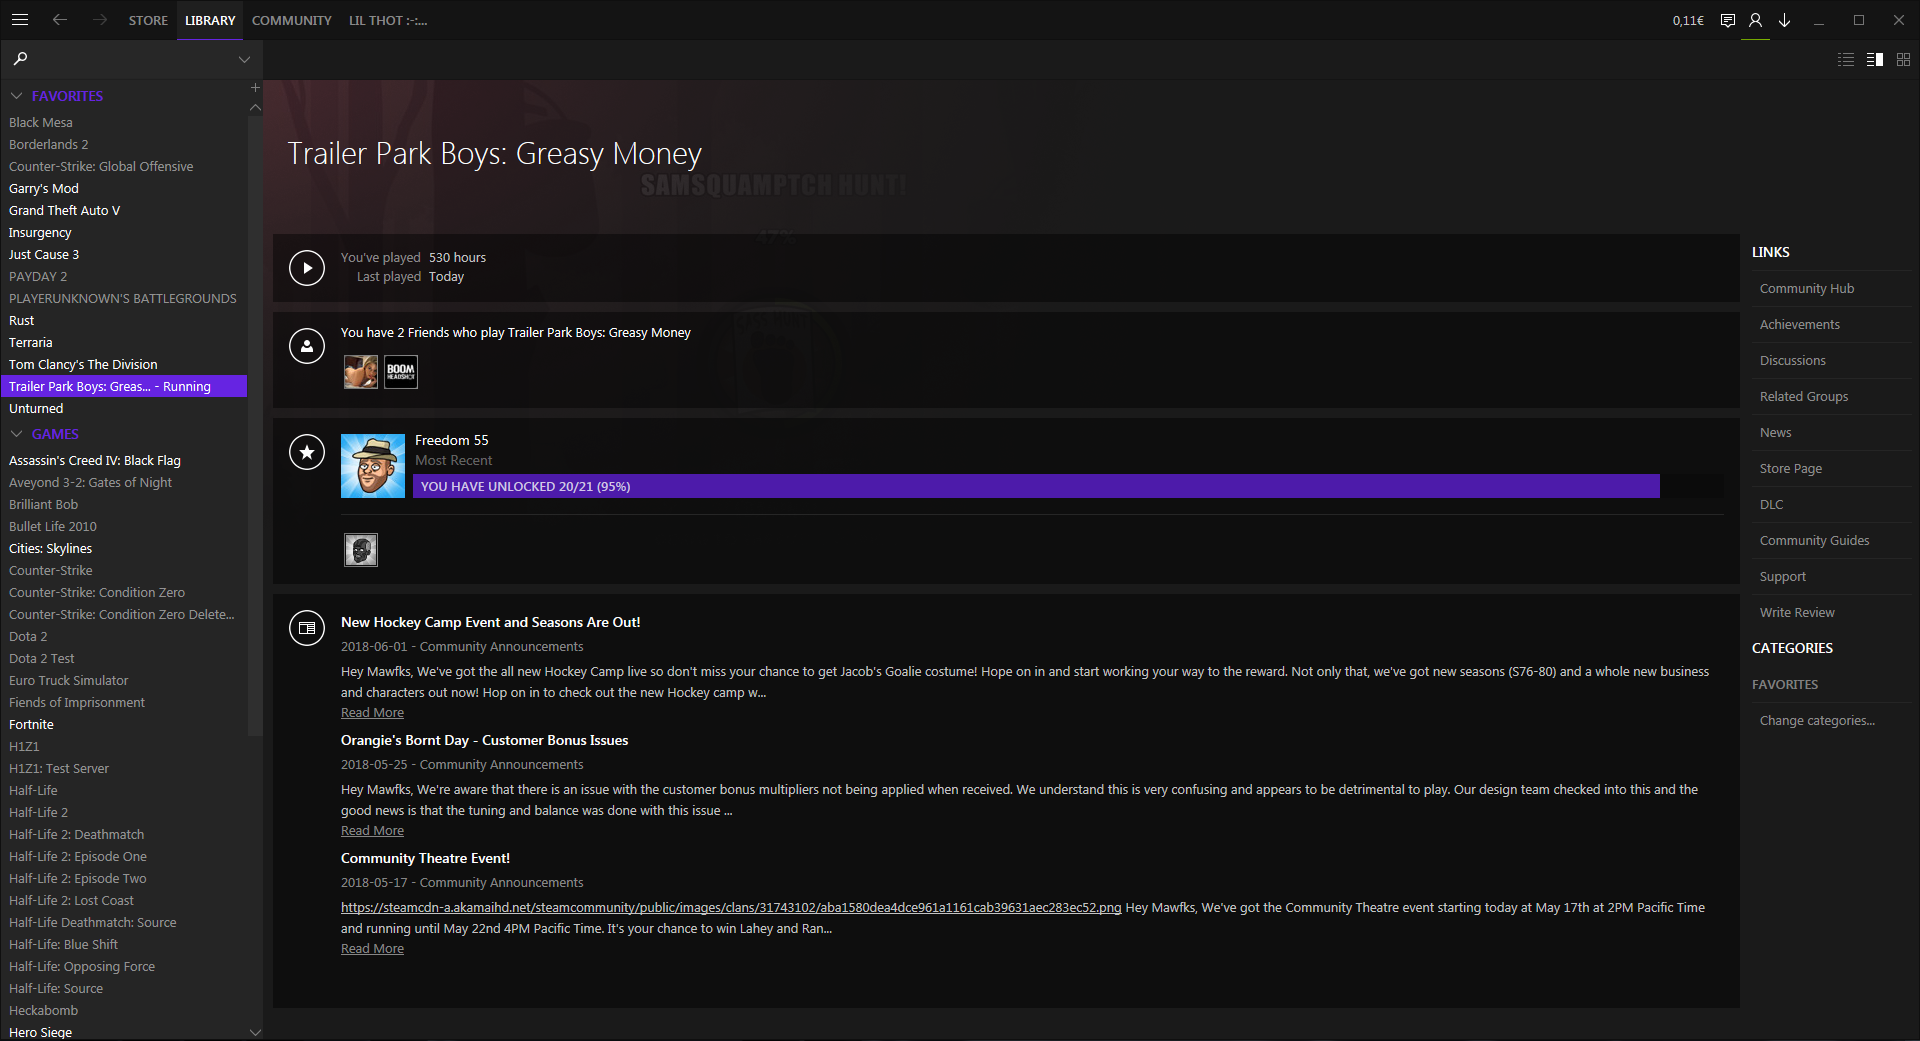Collapse the FAVORITES category
Image resolution: width=1920 pixels, height=1041 pixels.
[17, 96]
